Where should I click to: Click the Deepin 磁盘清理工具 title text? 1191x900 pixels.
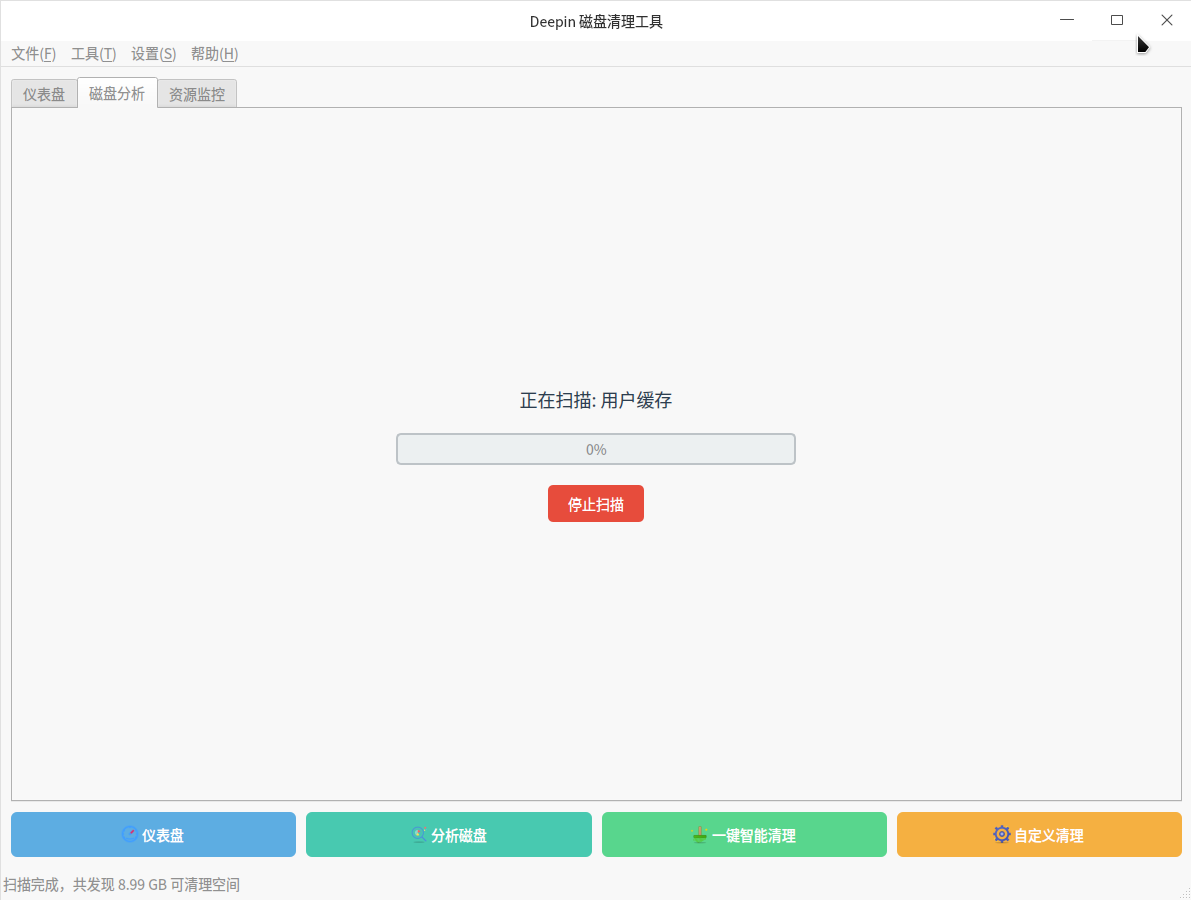[596, 22]
